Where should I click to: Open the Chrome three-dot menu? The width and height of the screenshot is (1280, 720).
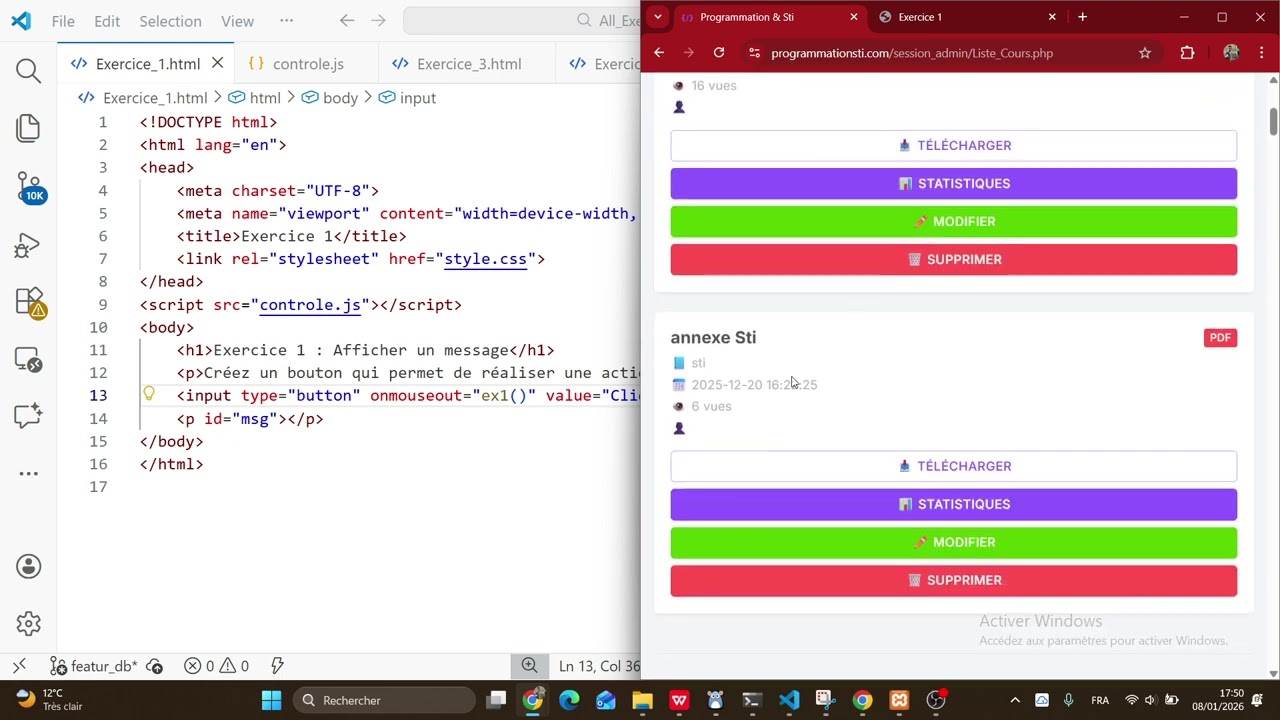coord(1263,53)
